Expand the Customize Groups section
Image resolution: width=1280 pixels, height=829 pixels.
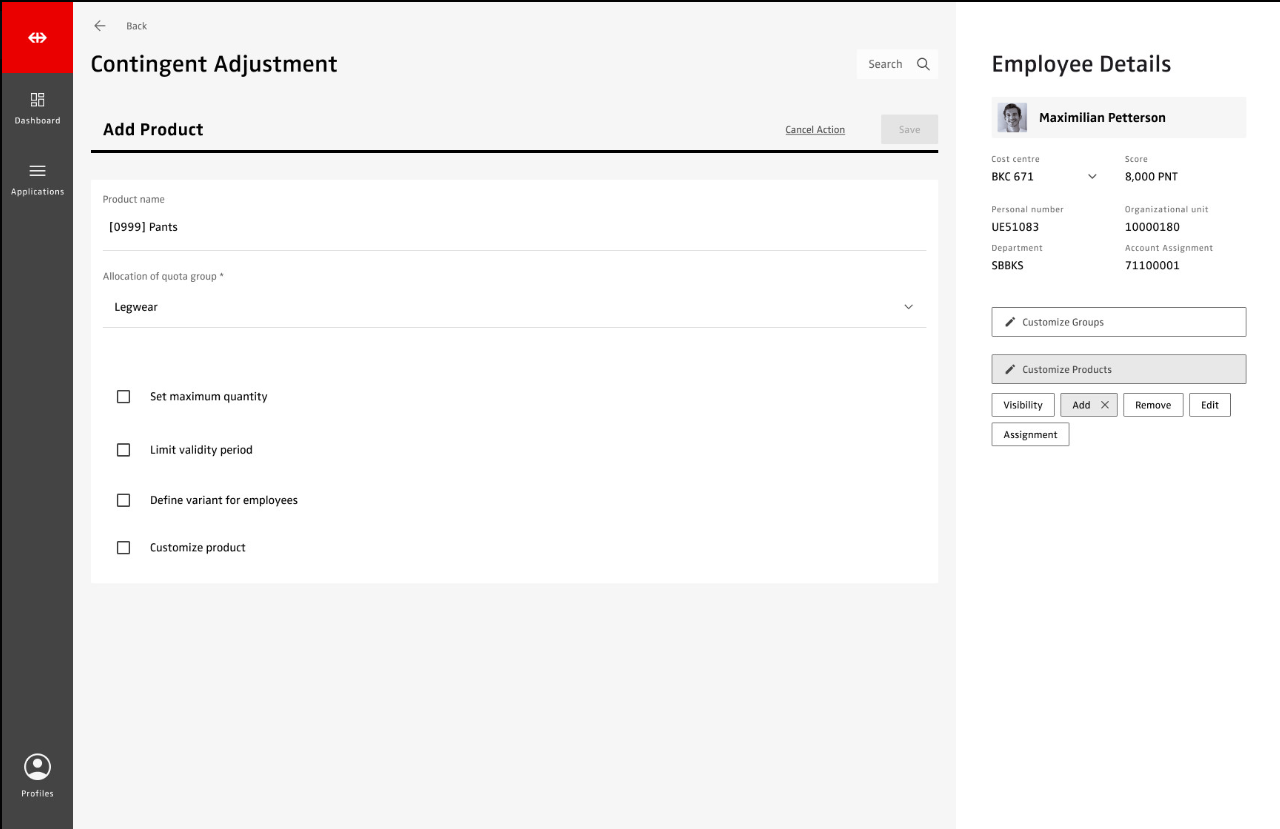1118,322
